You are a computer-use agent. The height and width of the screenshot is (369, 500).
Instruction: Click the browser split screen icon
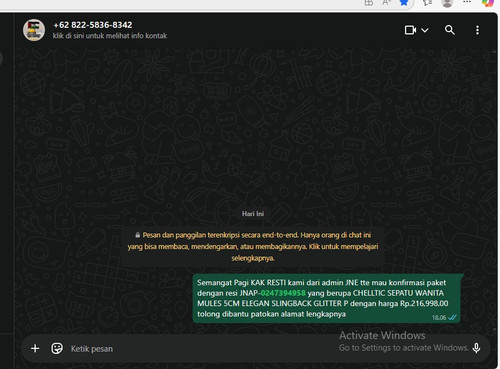tap(368, 3)
